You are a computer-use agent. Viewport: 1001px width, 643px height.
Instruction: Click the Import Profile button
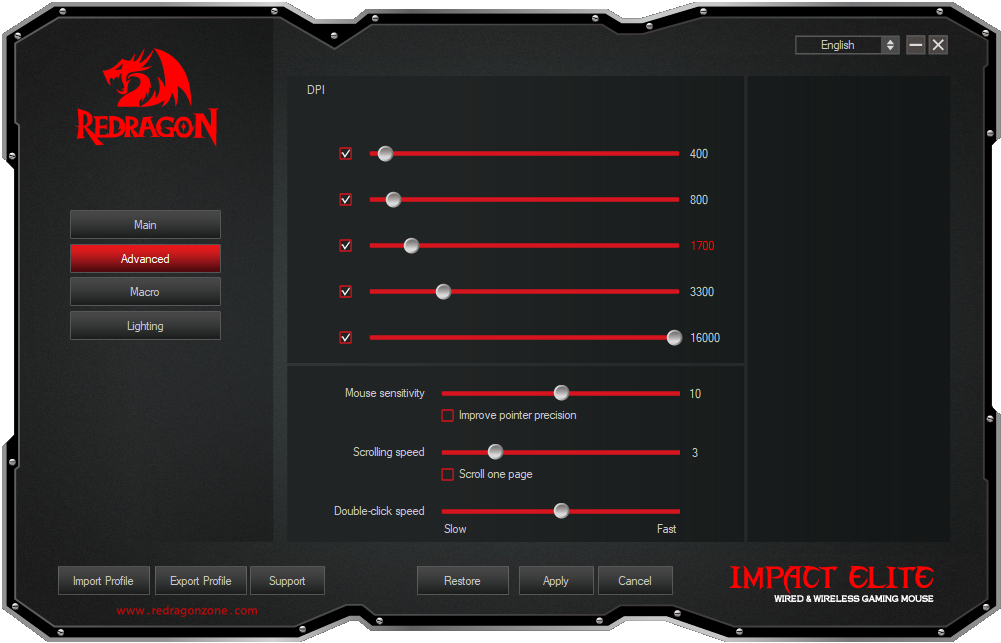(x=103, y=580)
